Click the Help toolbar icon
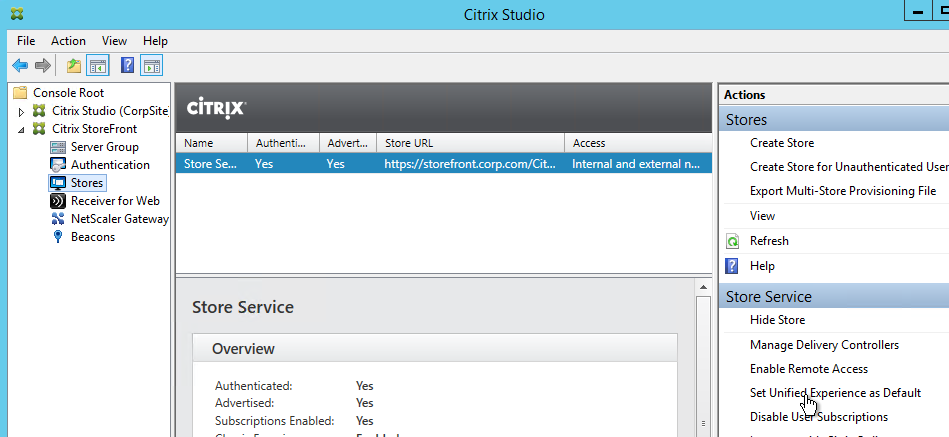This screenshot has height=437, width=949. [x=127, y=65]
